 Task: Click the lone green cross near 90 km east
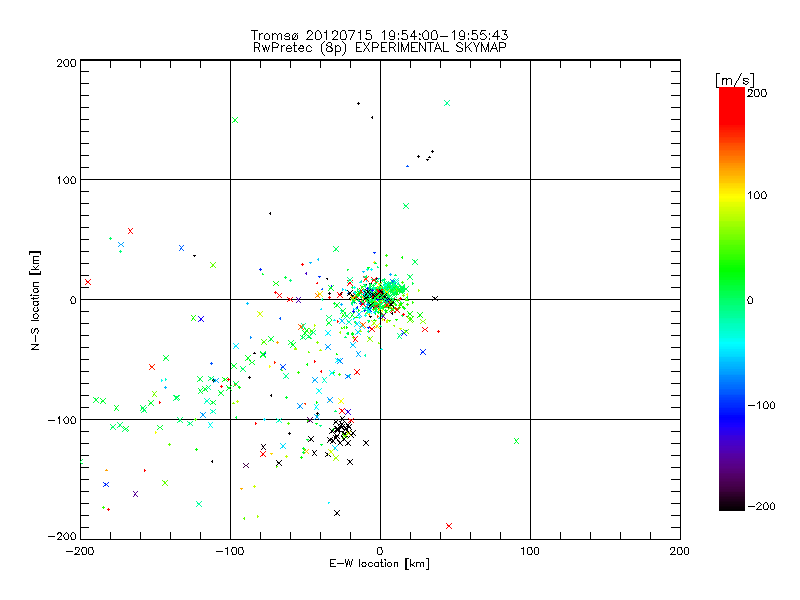point(516,441)
